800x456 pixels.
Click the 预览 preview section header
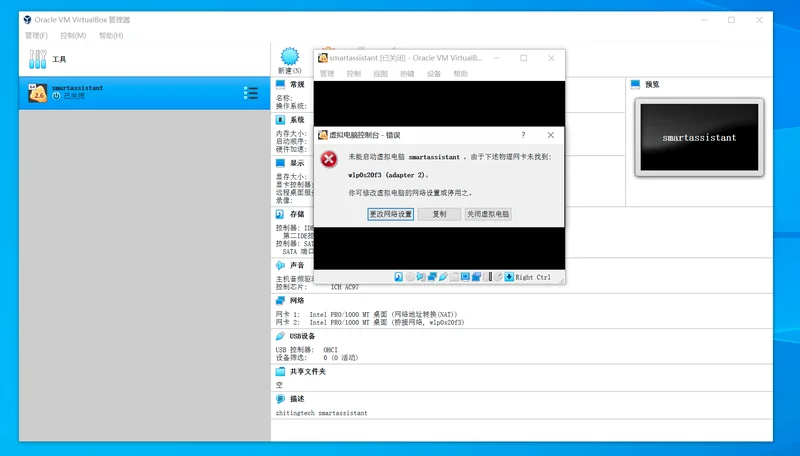(652, 84)
